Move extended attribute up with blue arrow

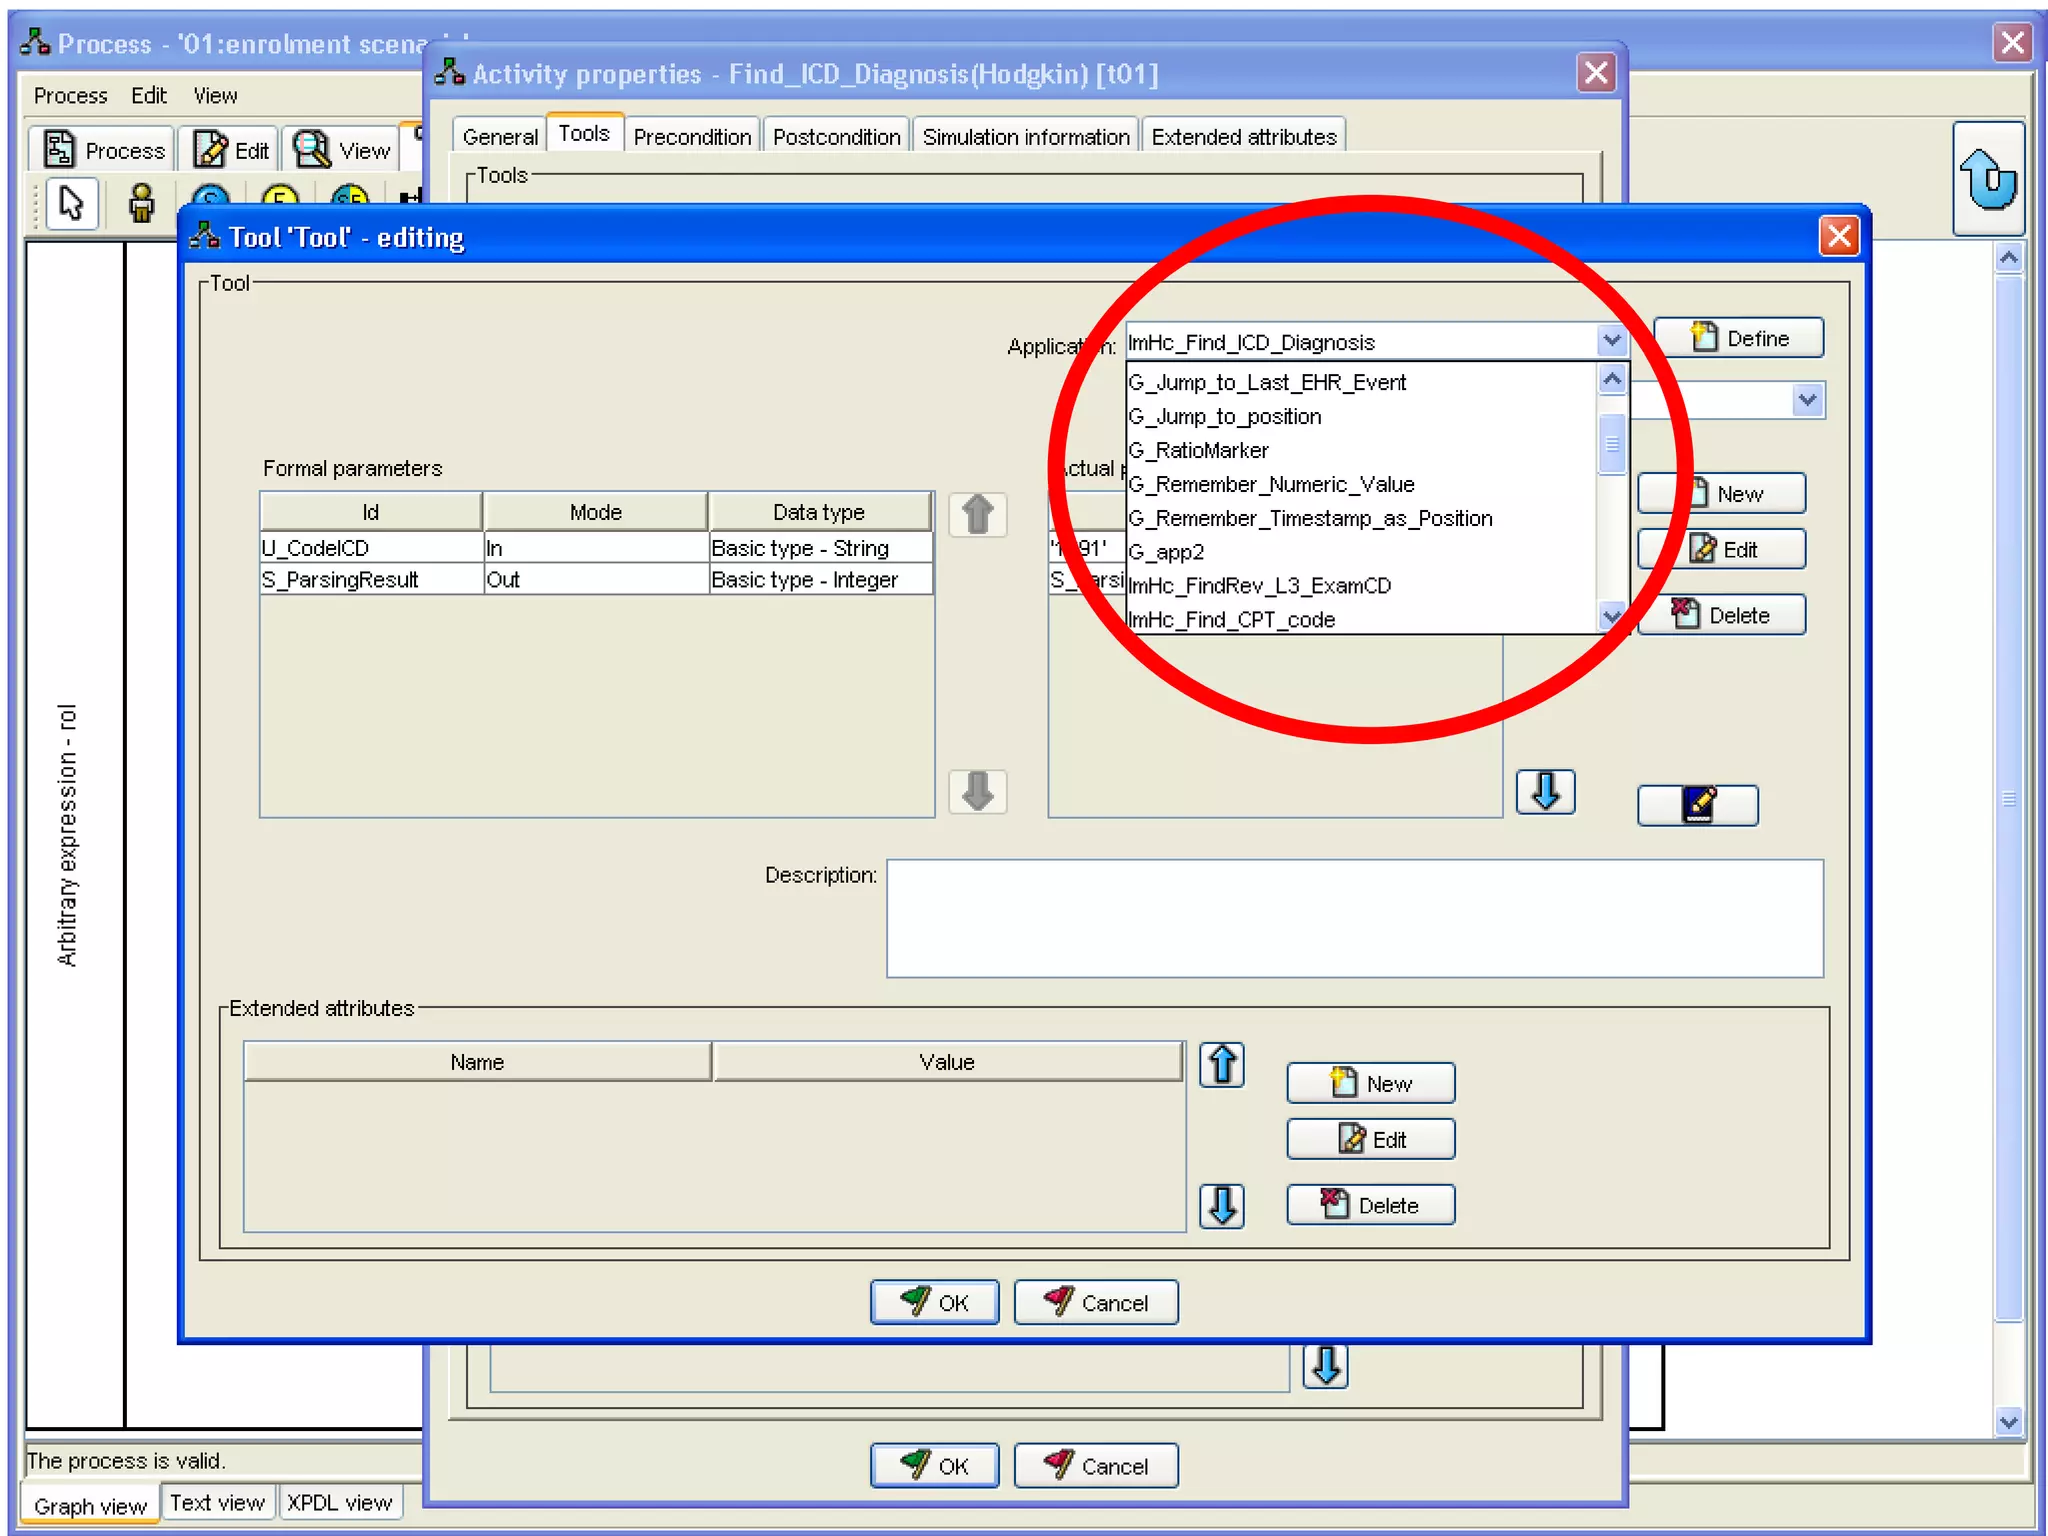pyautogui.click(x=1222, y=1065)
